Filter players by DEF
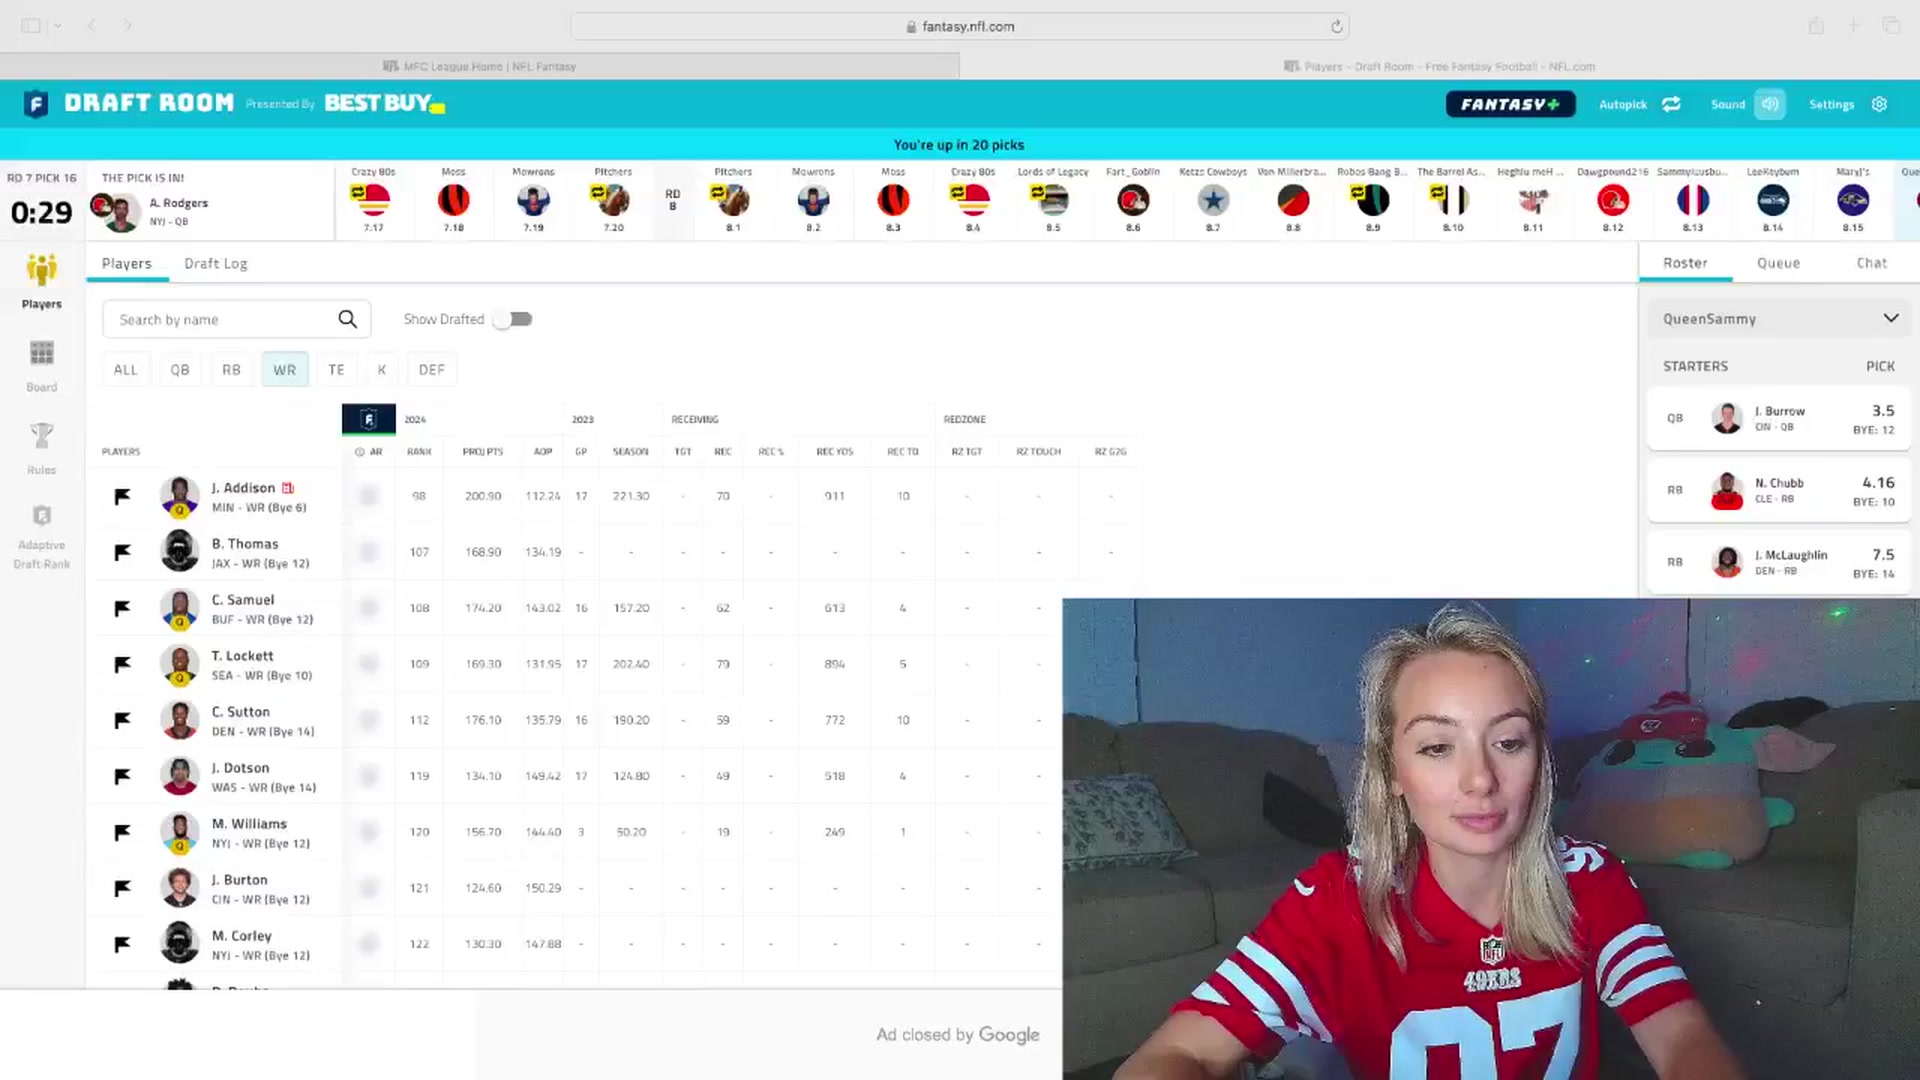The width and height of the screenshot is (1920, 1080). [x=432, y=370]
